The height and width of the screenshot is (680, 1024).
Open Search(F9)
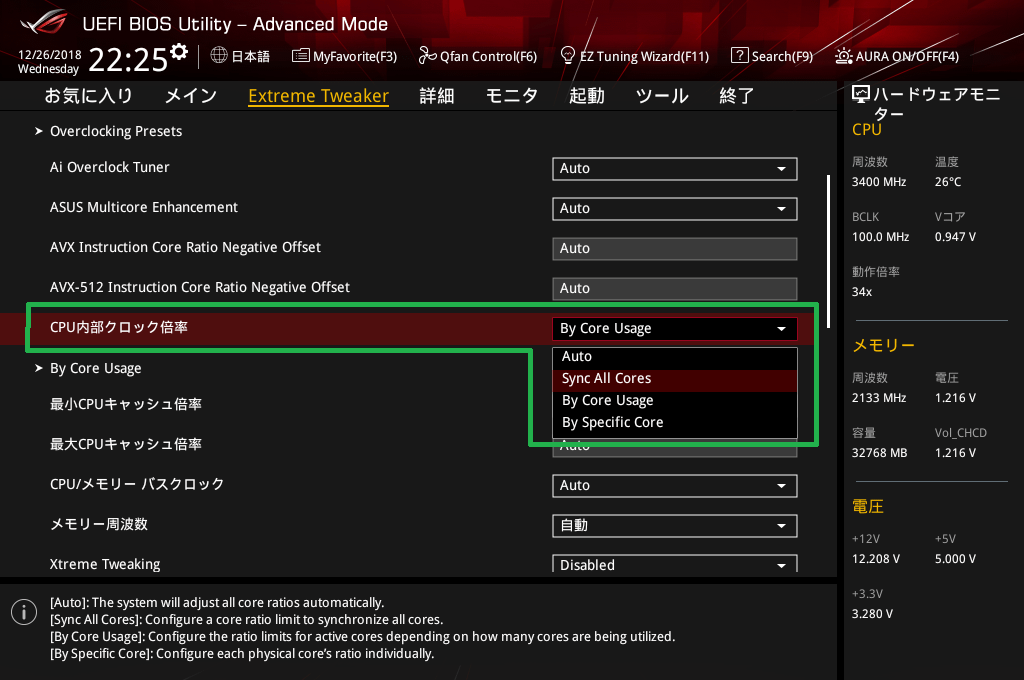[x=772, y=56]
